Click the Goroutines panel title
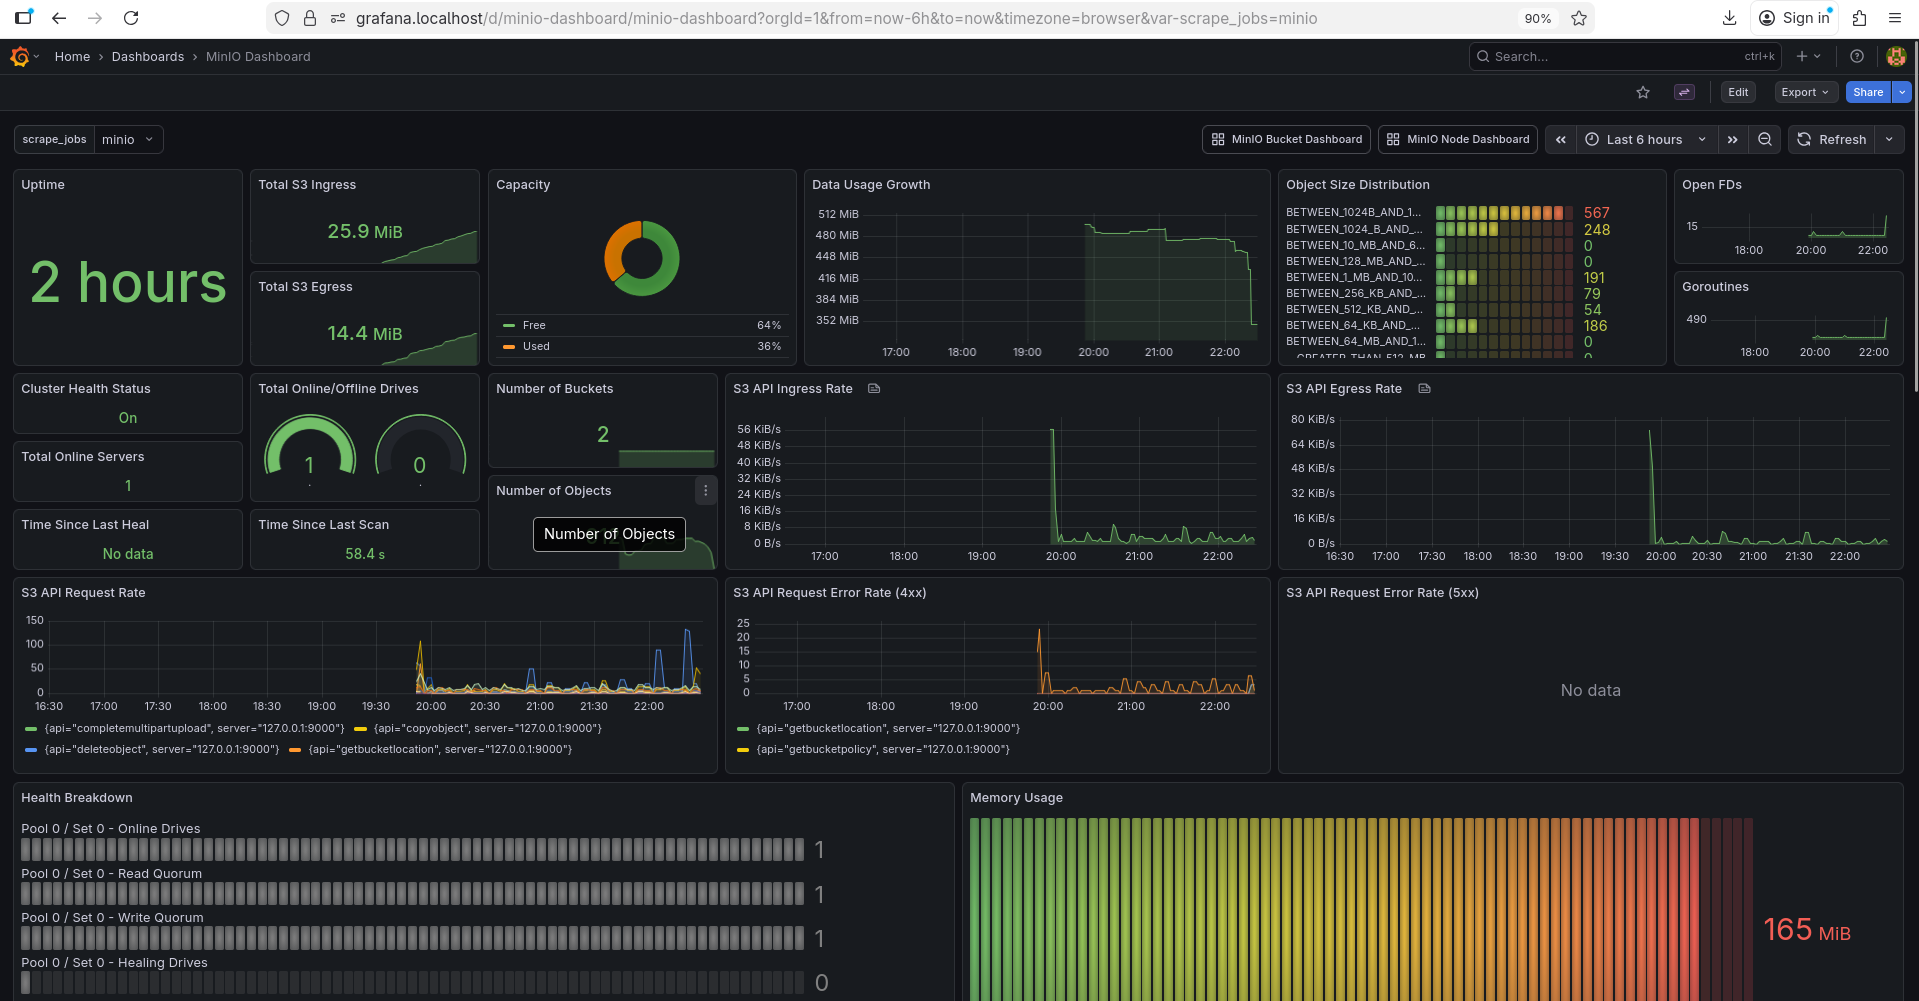 coord(1715,287)
